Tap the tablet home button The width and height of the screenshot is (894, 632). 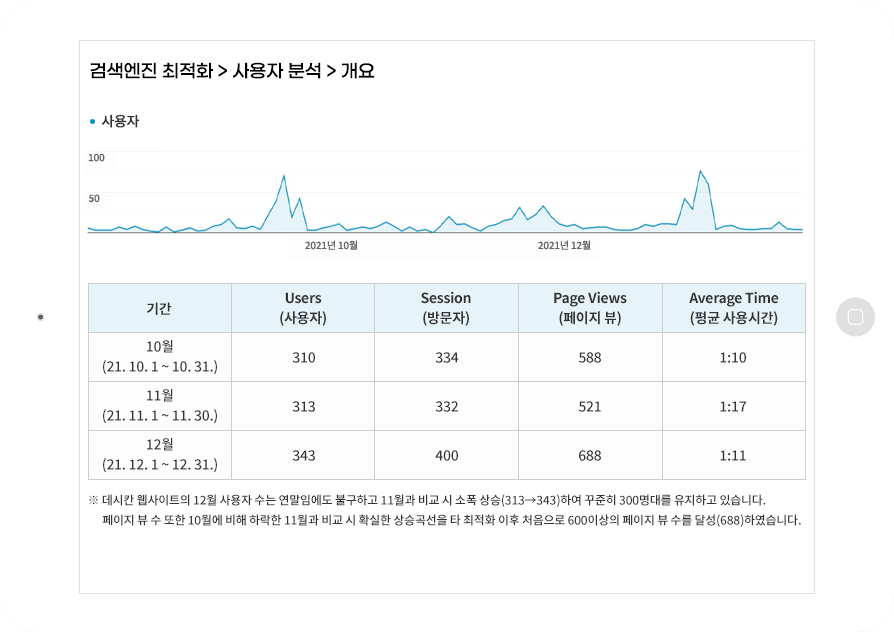(855, 317)
